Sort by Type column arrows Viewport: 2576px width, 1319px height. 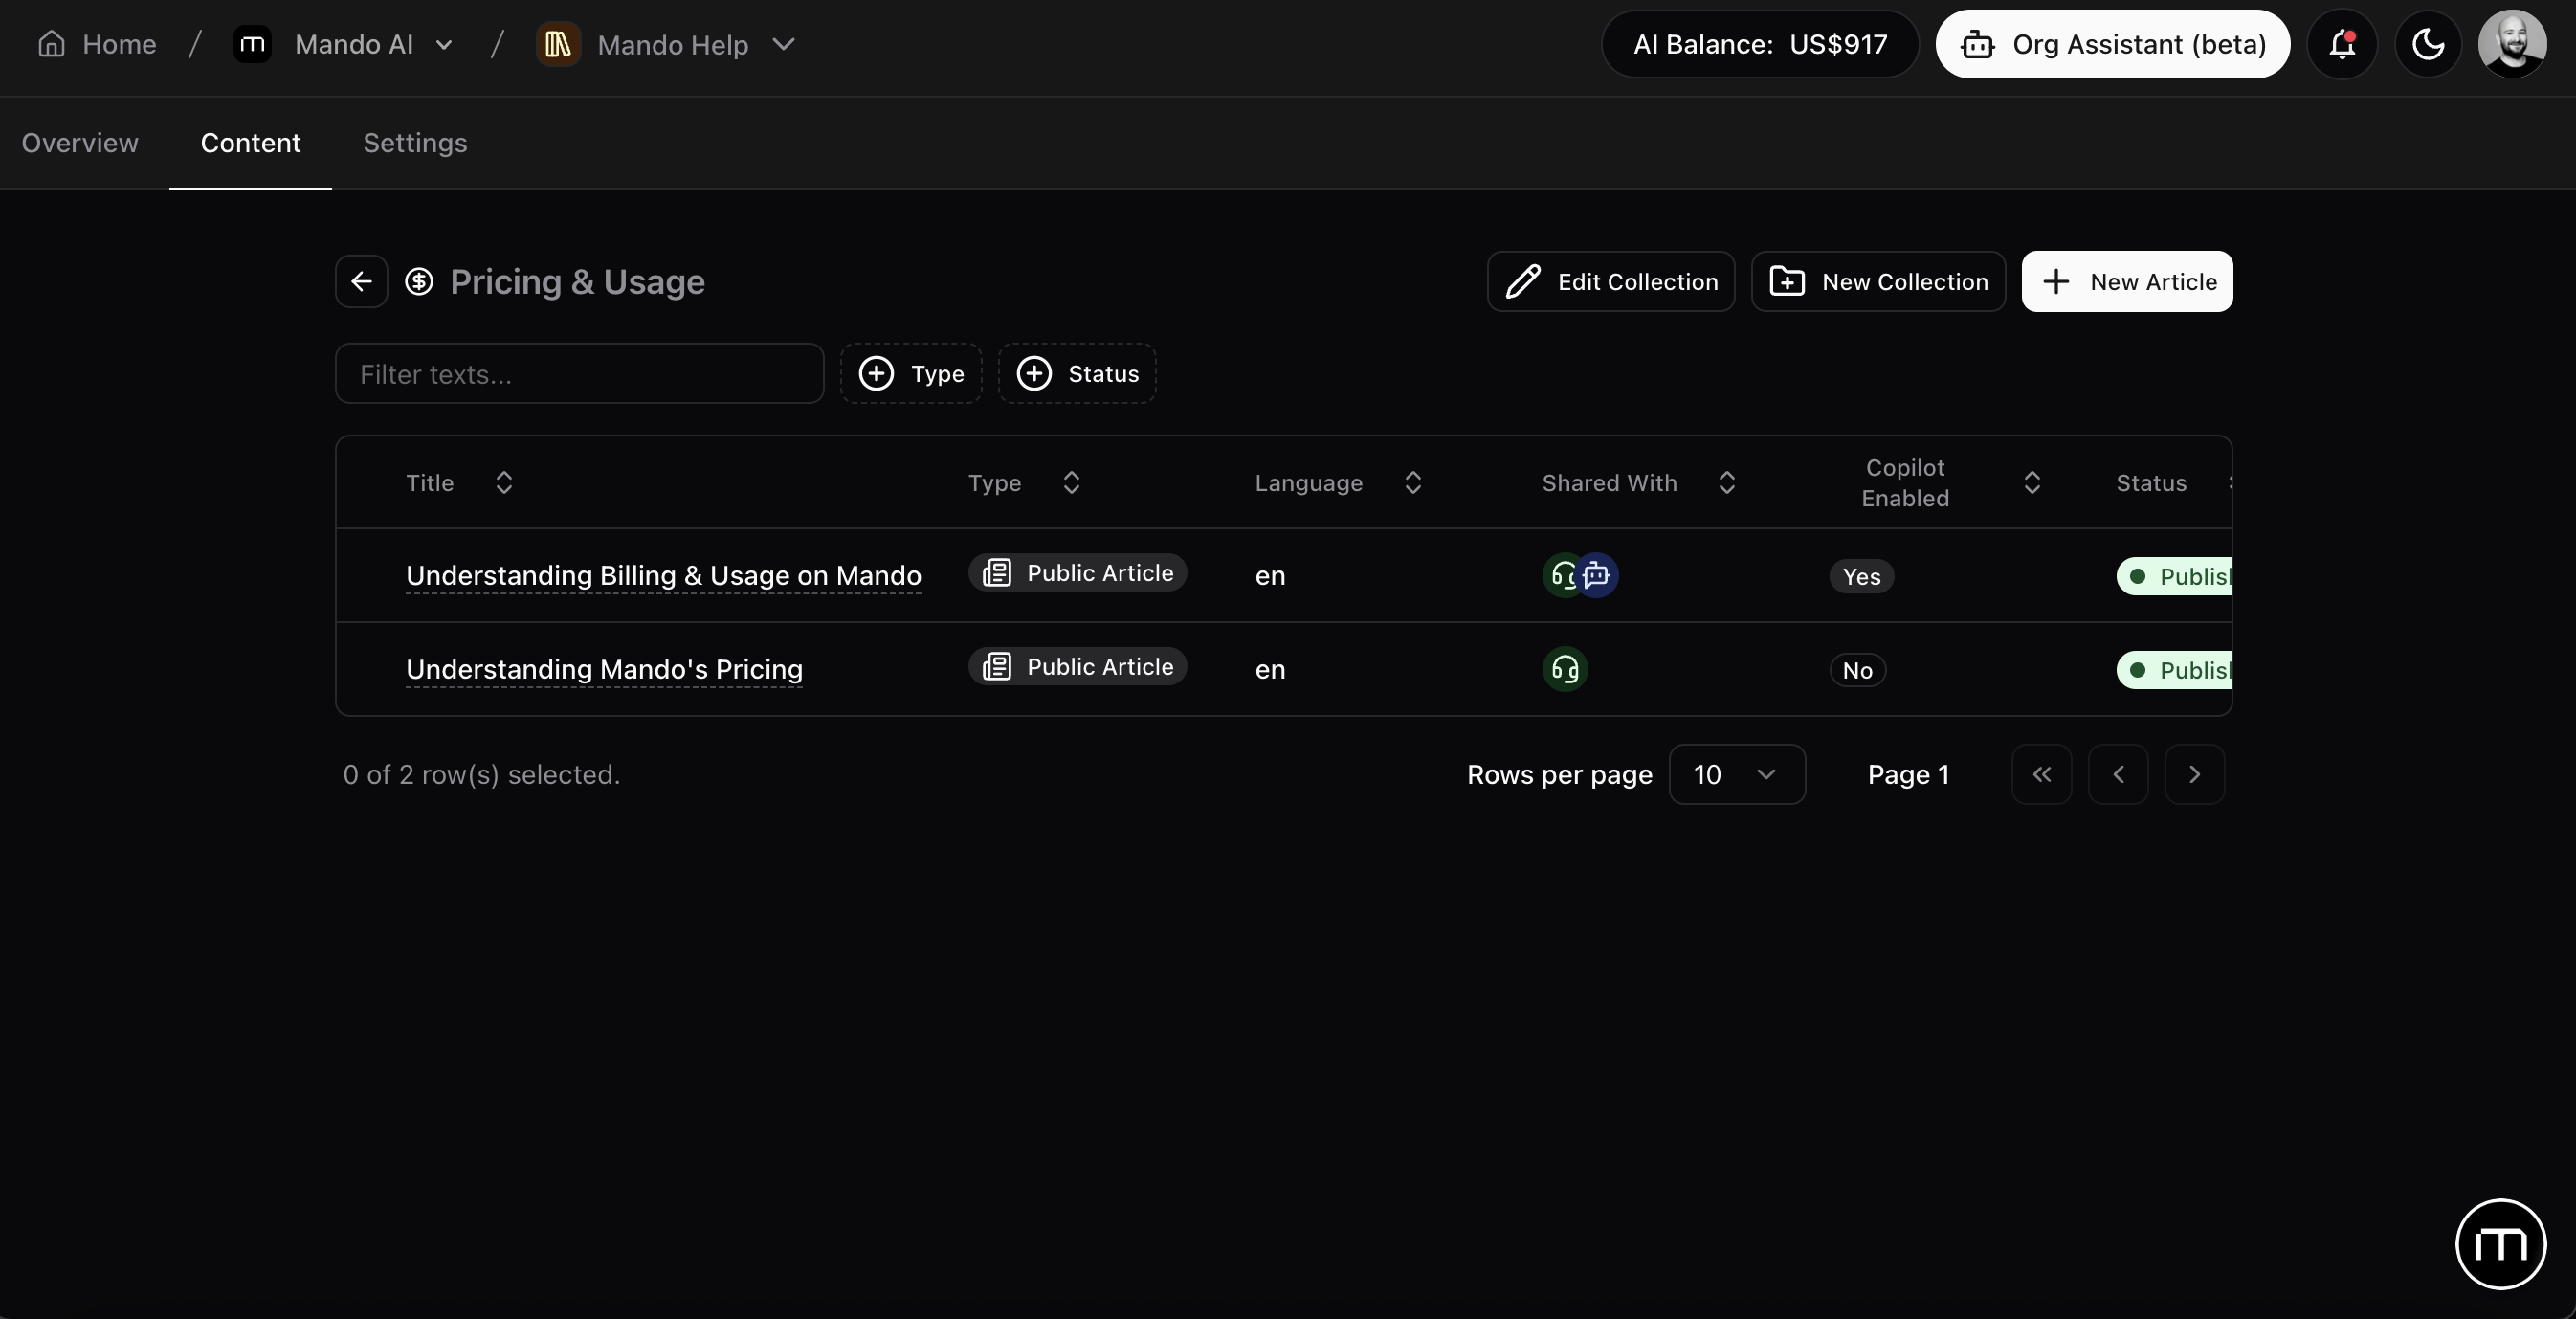[1071, 482]
